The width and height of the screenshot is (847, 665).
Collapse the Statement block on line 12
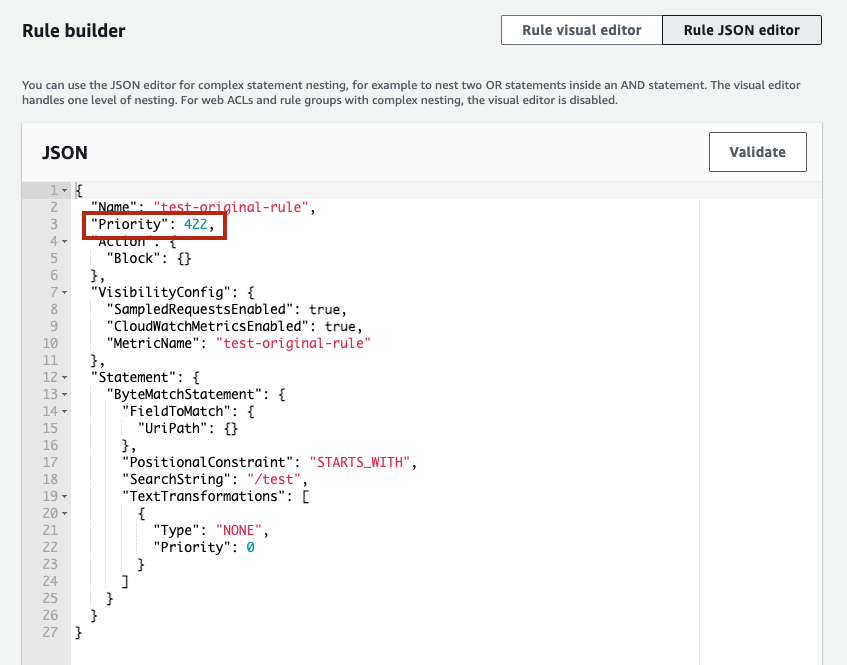pos(65,377)
